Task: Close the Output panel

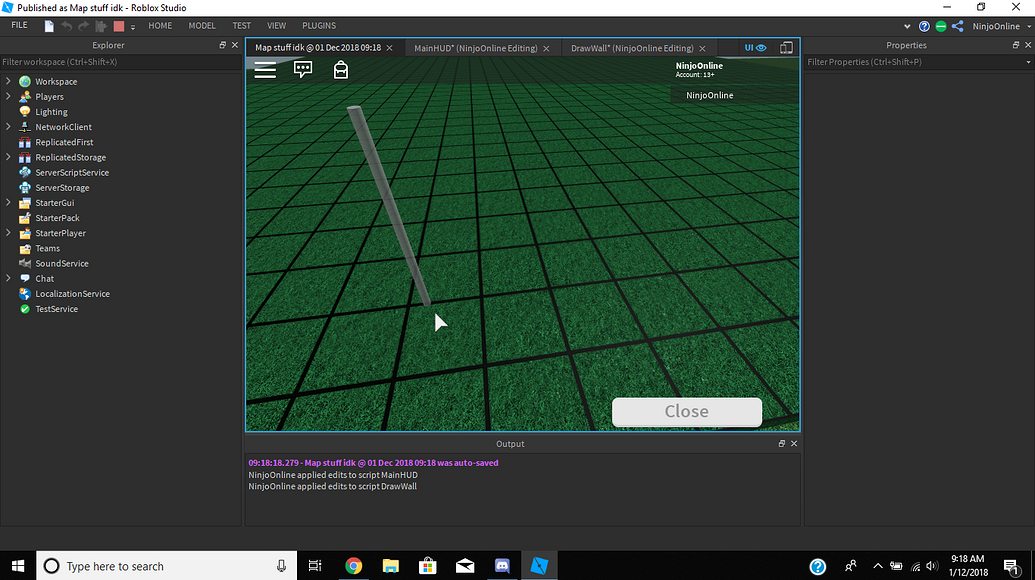Action: click(x=794, y=443)
